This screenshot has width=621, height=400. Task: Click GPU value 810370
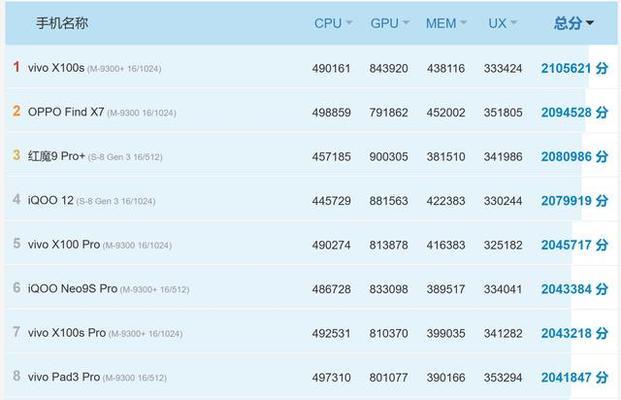tap(389, 333)
